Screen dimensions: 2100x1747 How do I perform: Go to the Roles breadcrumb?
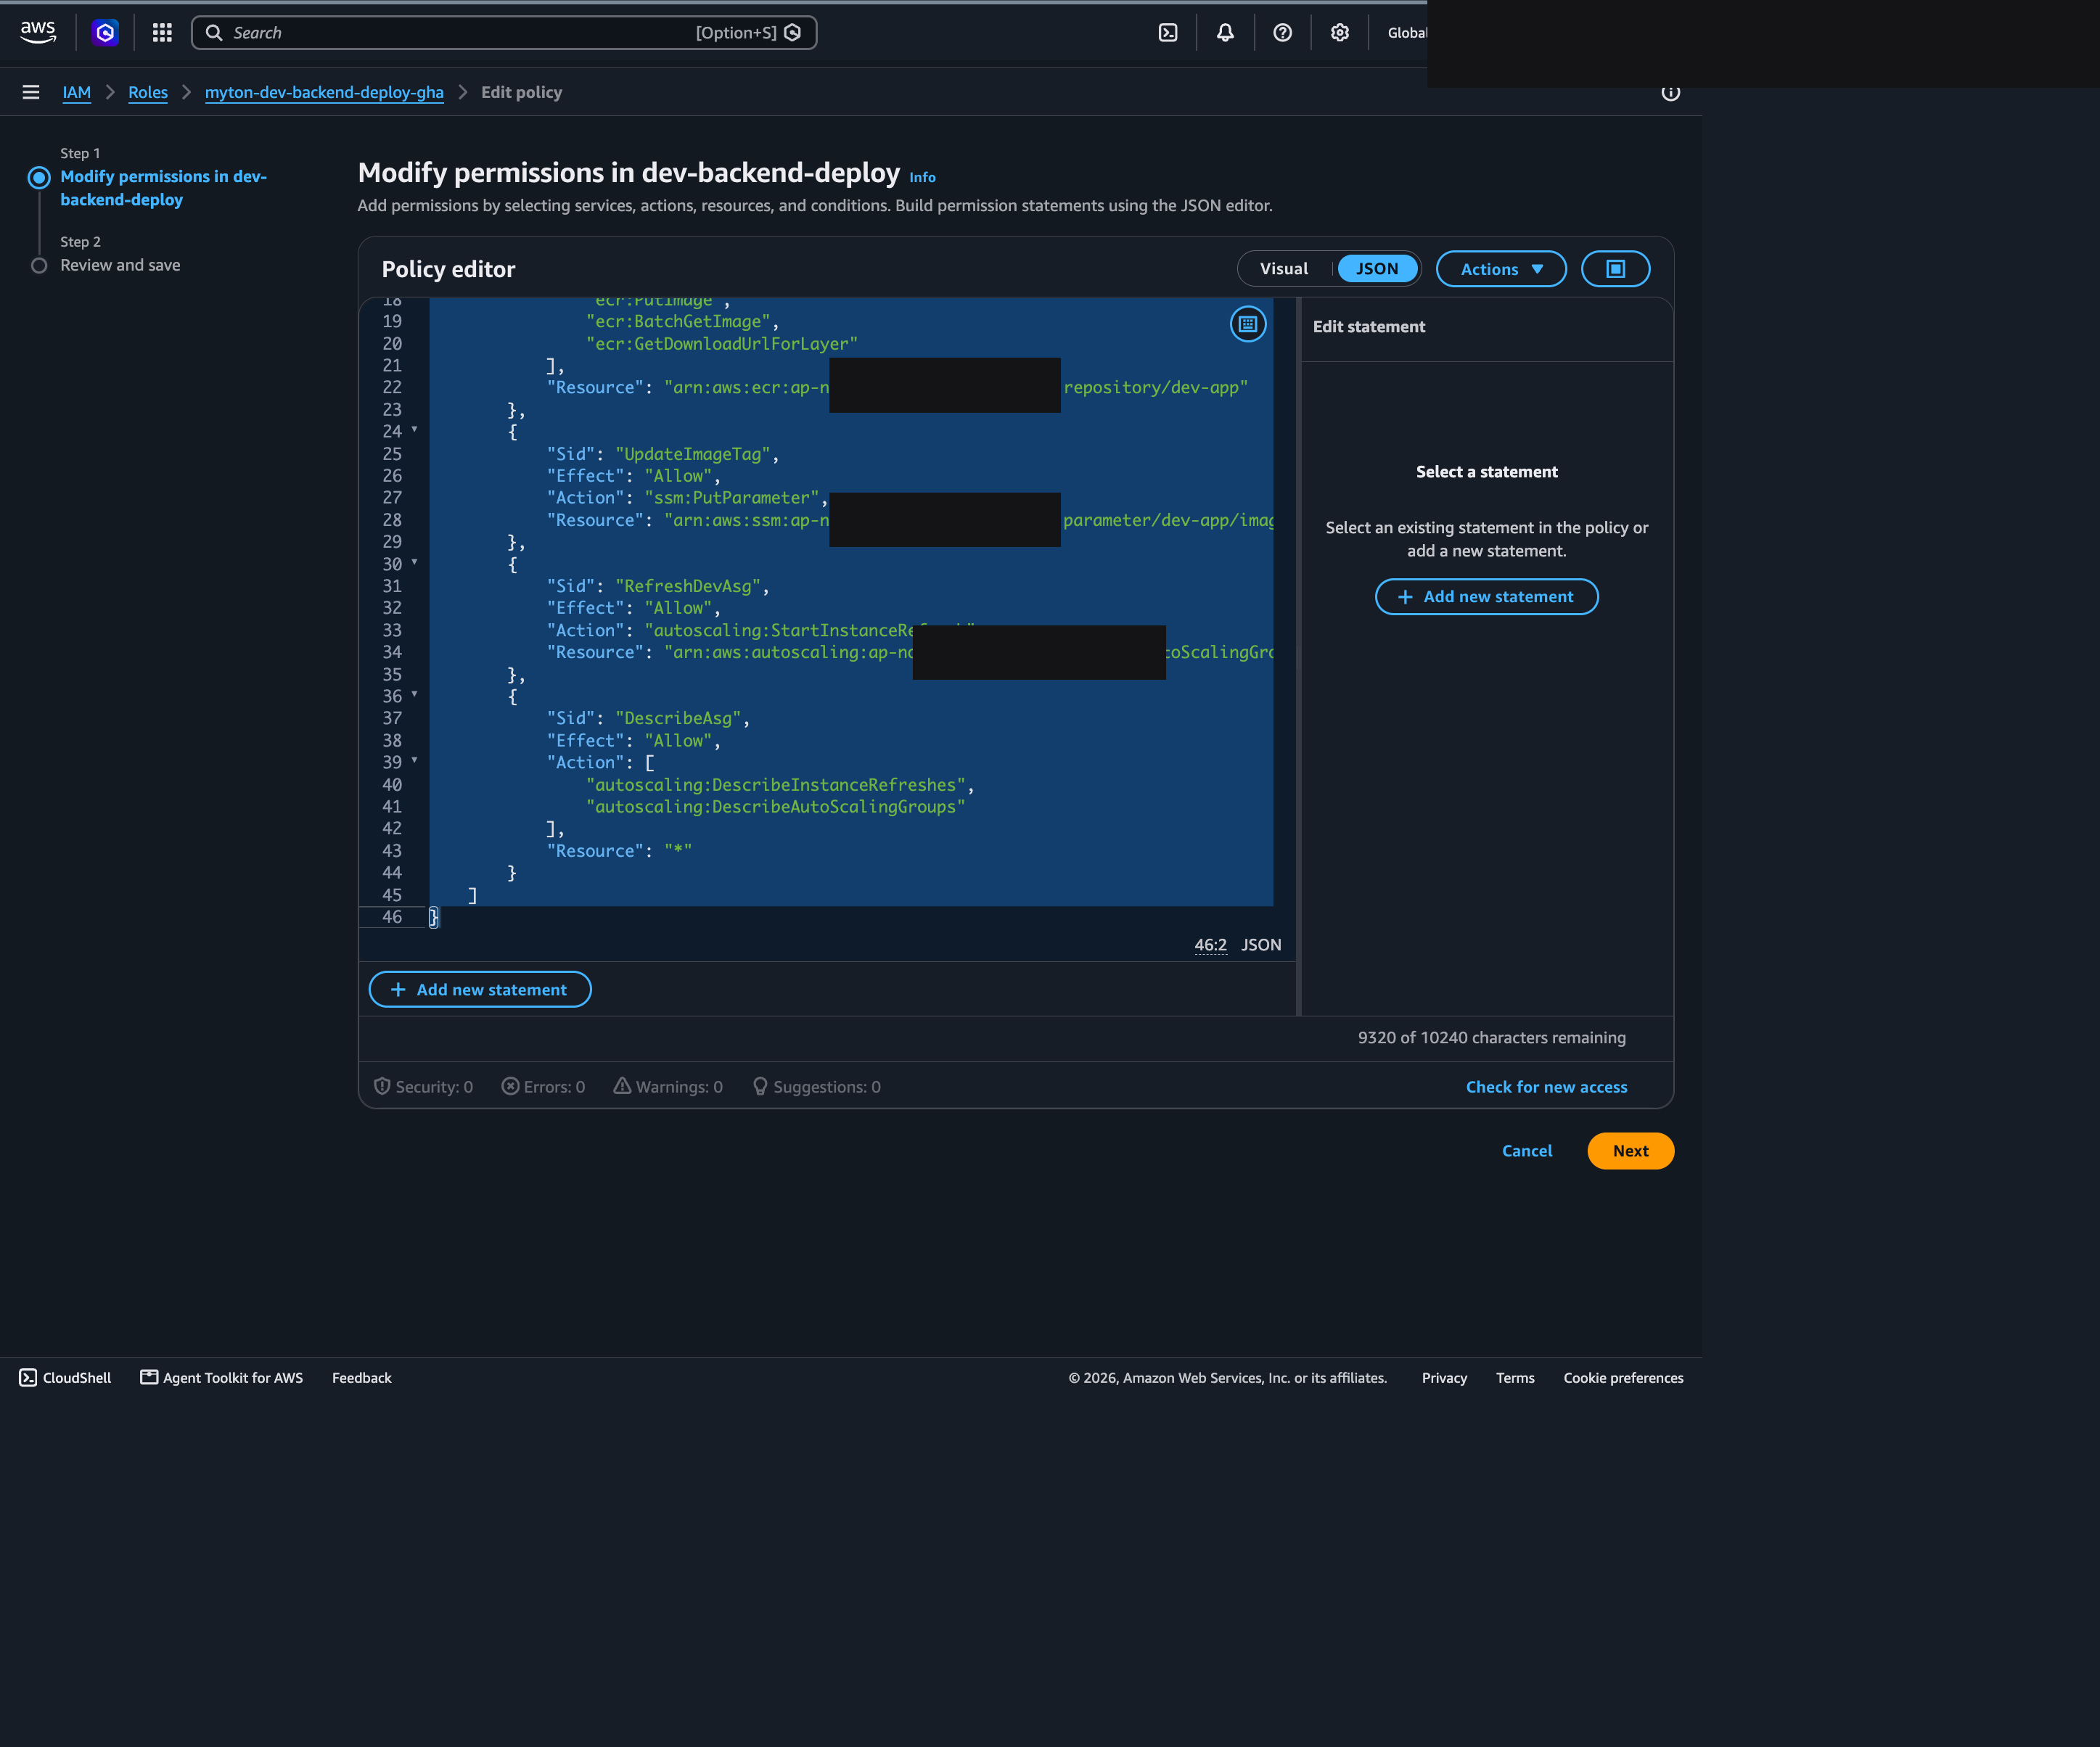[x=148, y=92]
